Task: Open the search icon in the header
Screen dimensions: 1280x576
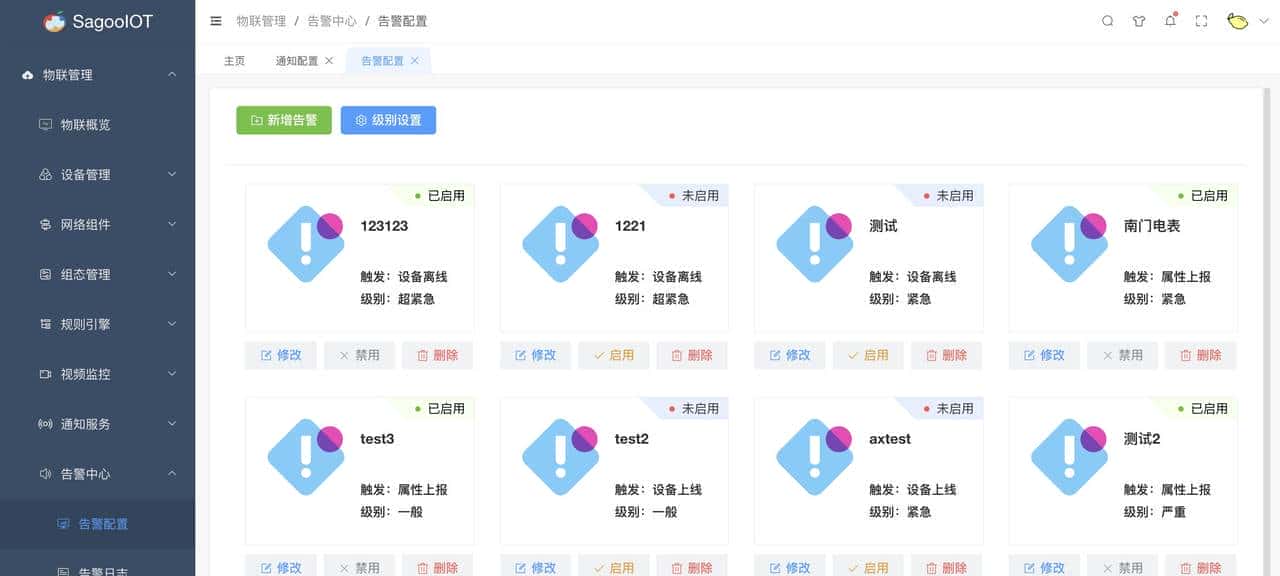Action: tap(1107, 20)
